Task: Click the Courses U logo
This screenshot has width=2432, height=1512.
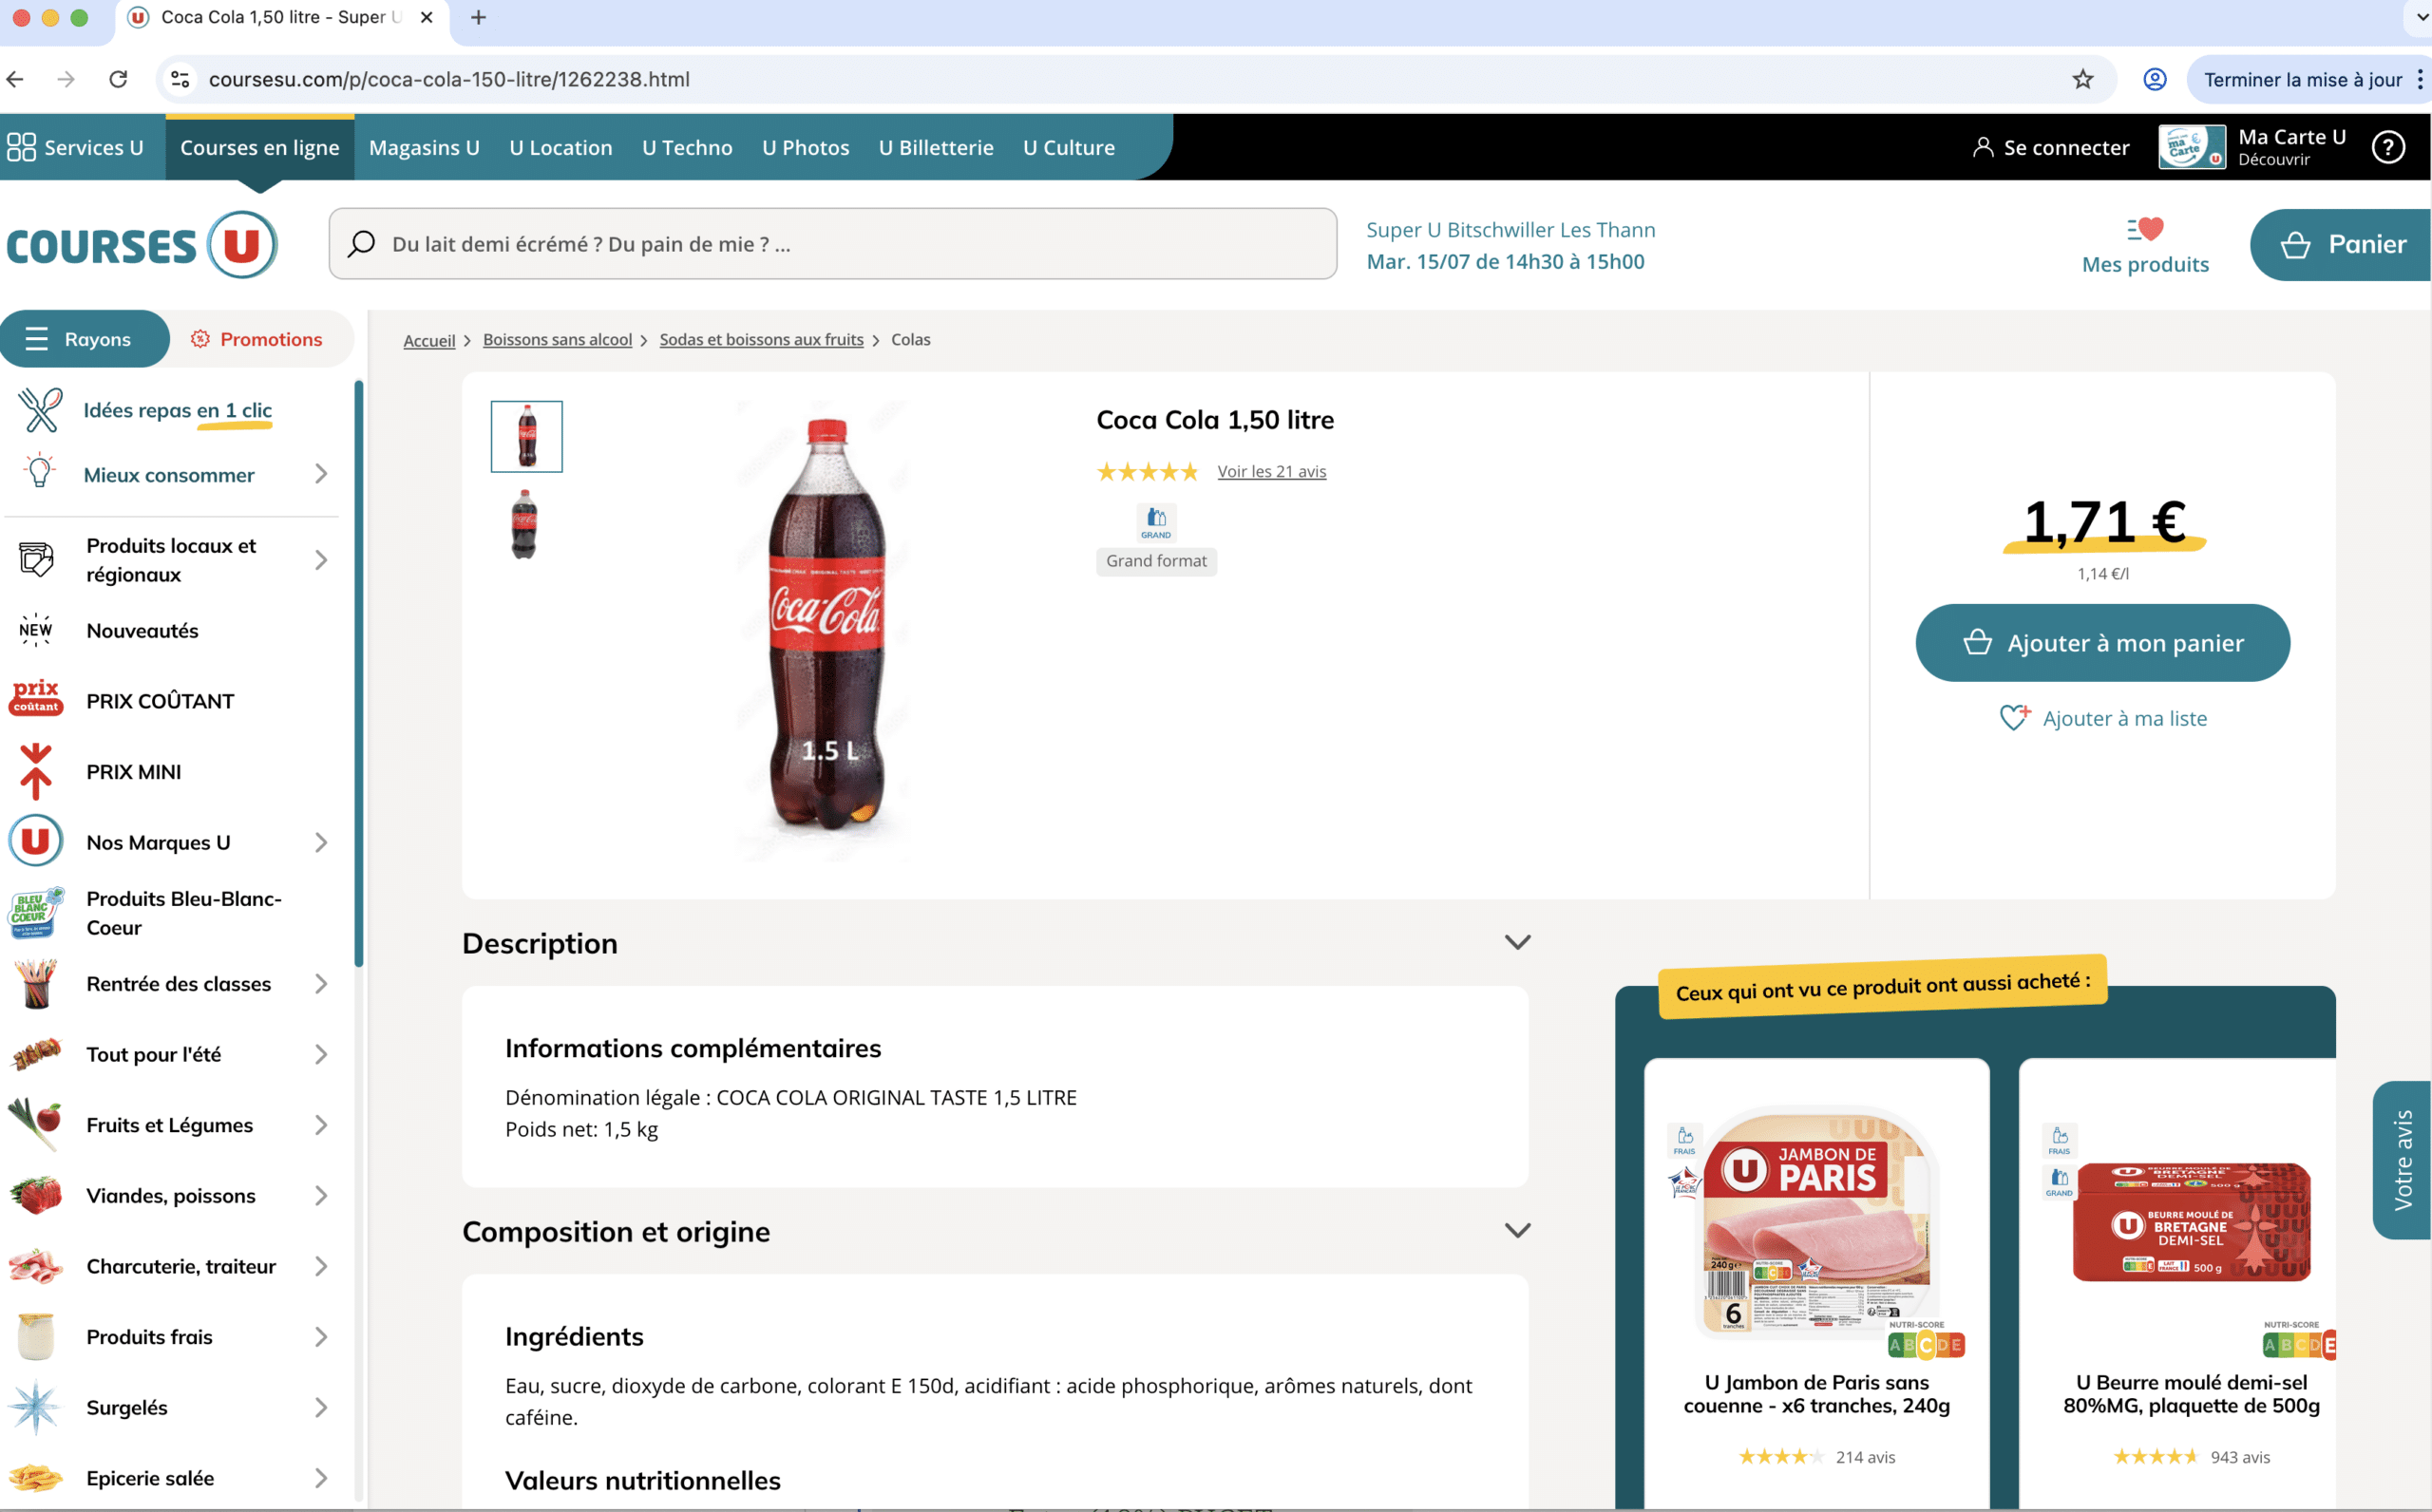Action: click(142, 245)
